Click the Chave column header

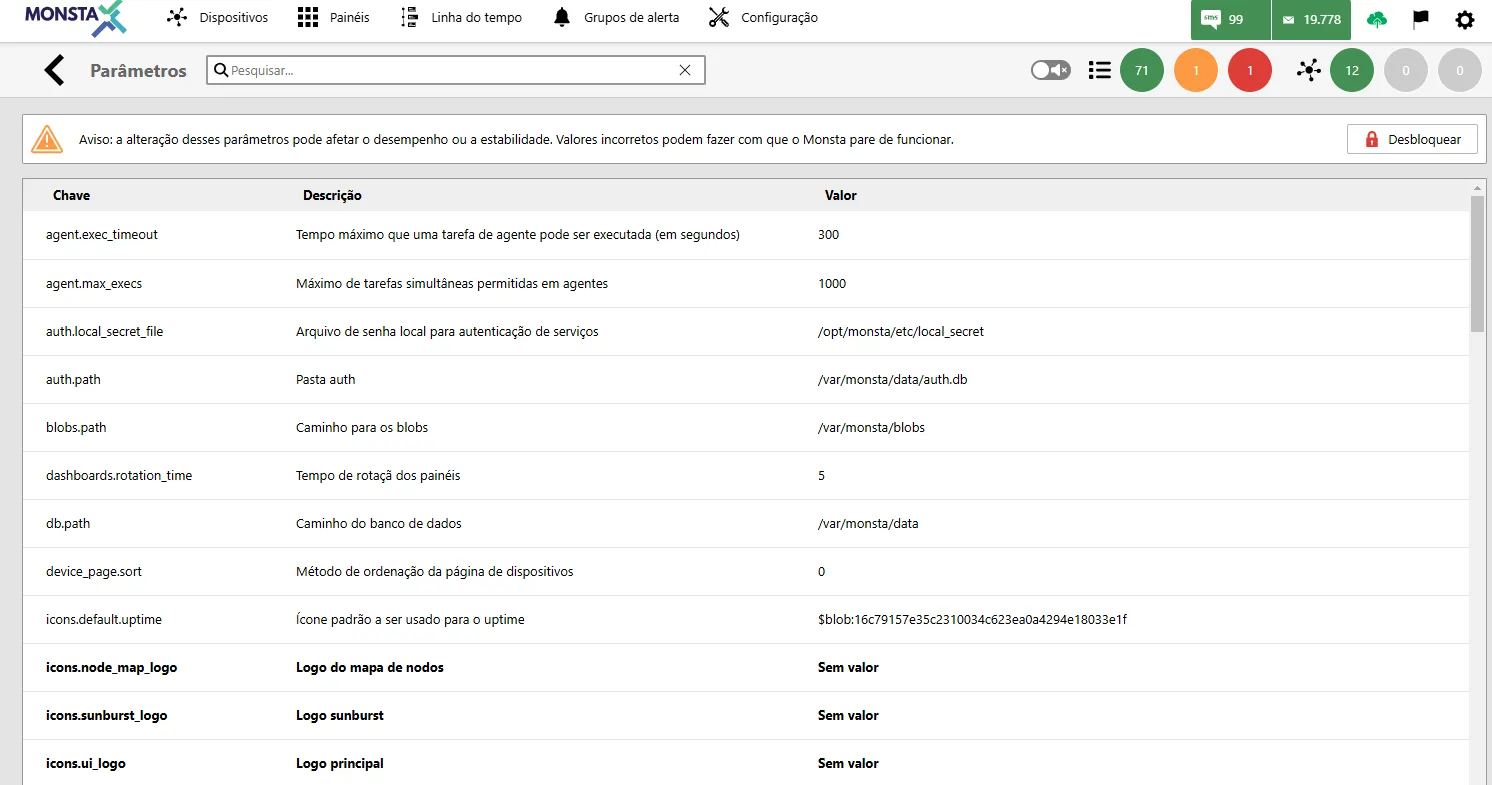point(71,195)
